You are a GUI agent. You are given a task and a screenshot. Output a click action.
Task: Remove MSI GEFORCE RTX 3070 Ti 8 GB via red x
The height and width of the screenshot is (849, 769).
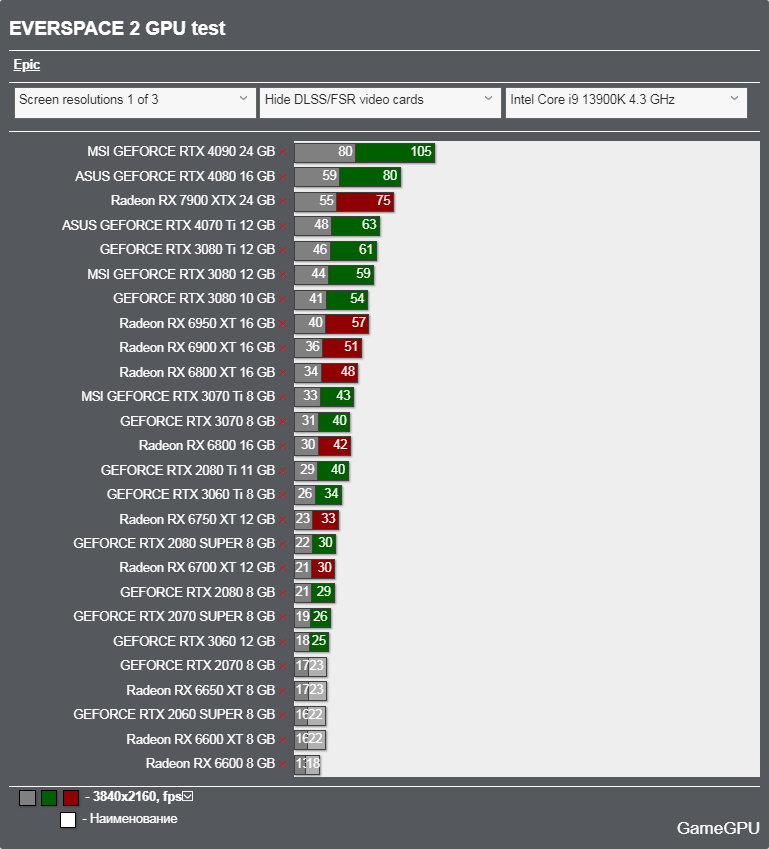pyautogui.click(x=282, y=397)
